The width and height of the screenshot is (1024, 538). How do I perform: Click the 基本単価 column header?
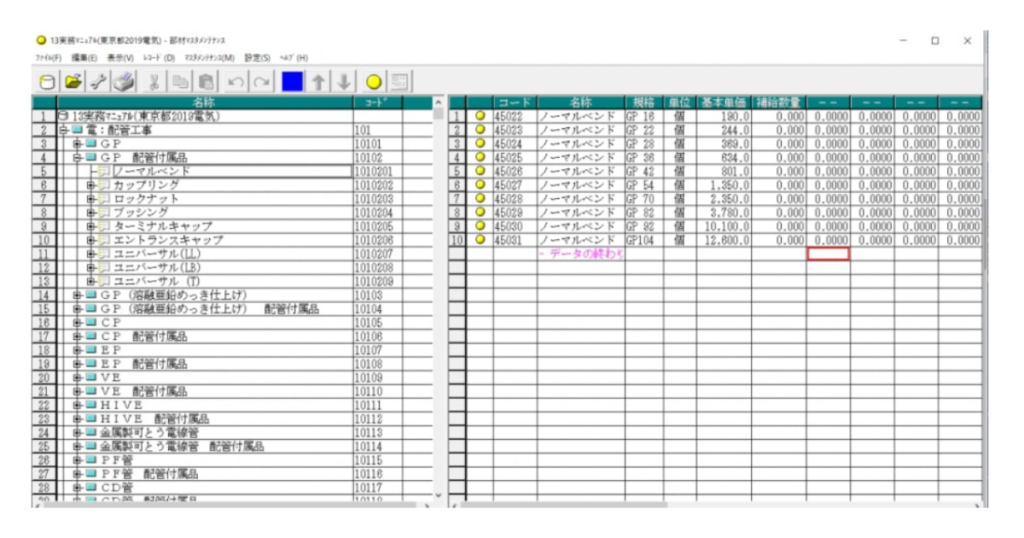[724, 102]
